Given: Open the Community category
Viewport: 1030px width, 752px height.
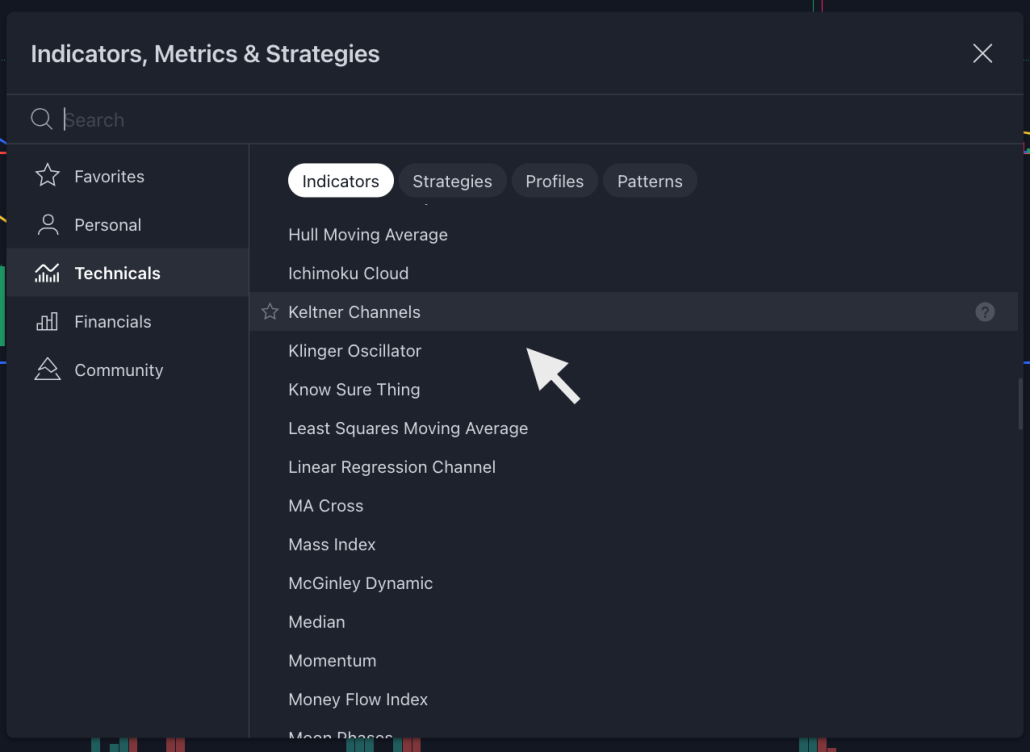Looking at the screenshot, I should point(127,370).
